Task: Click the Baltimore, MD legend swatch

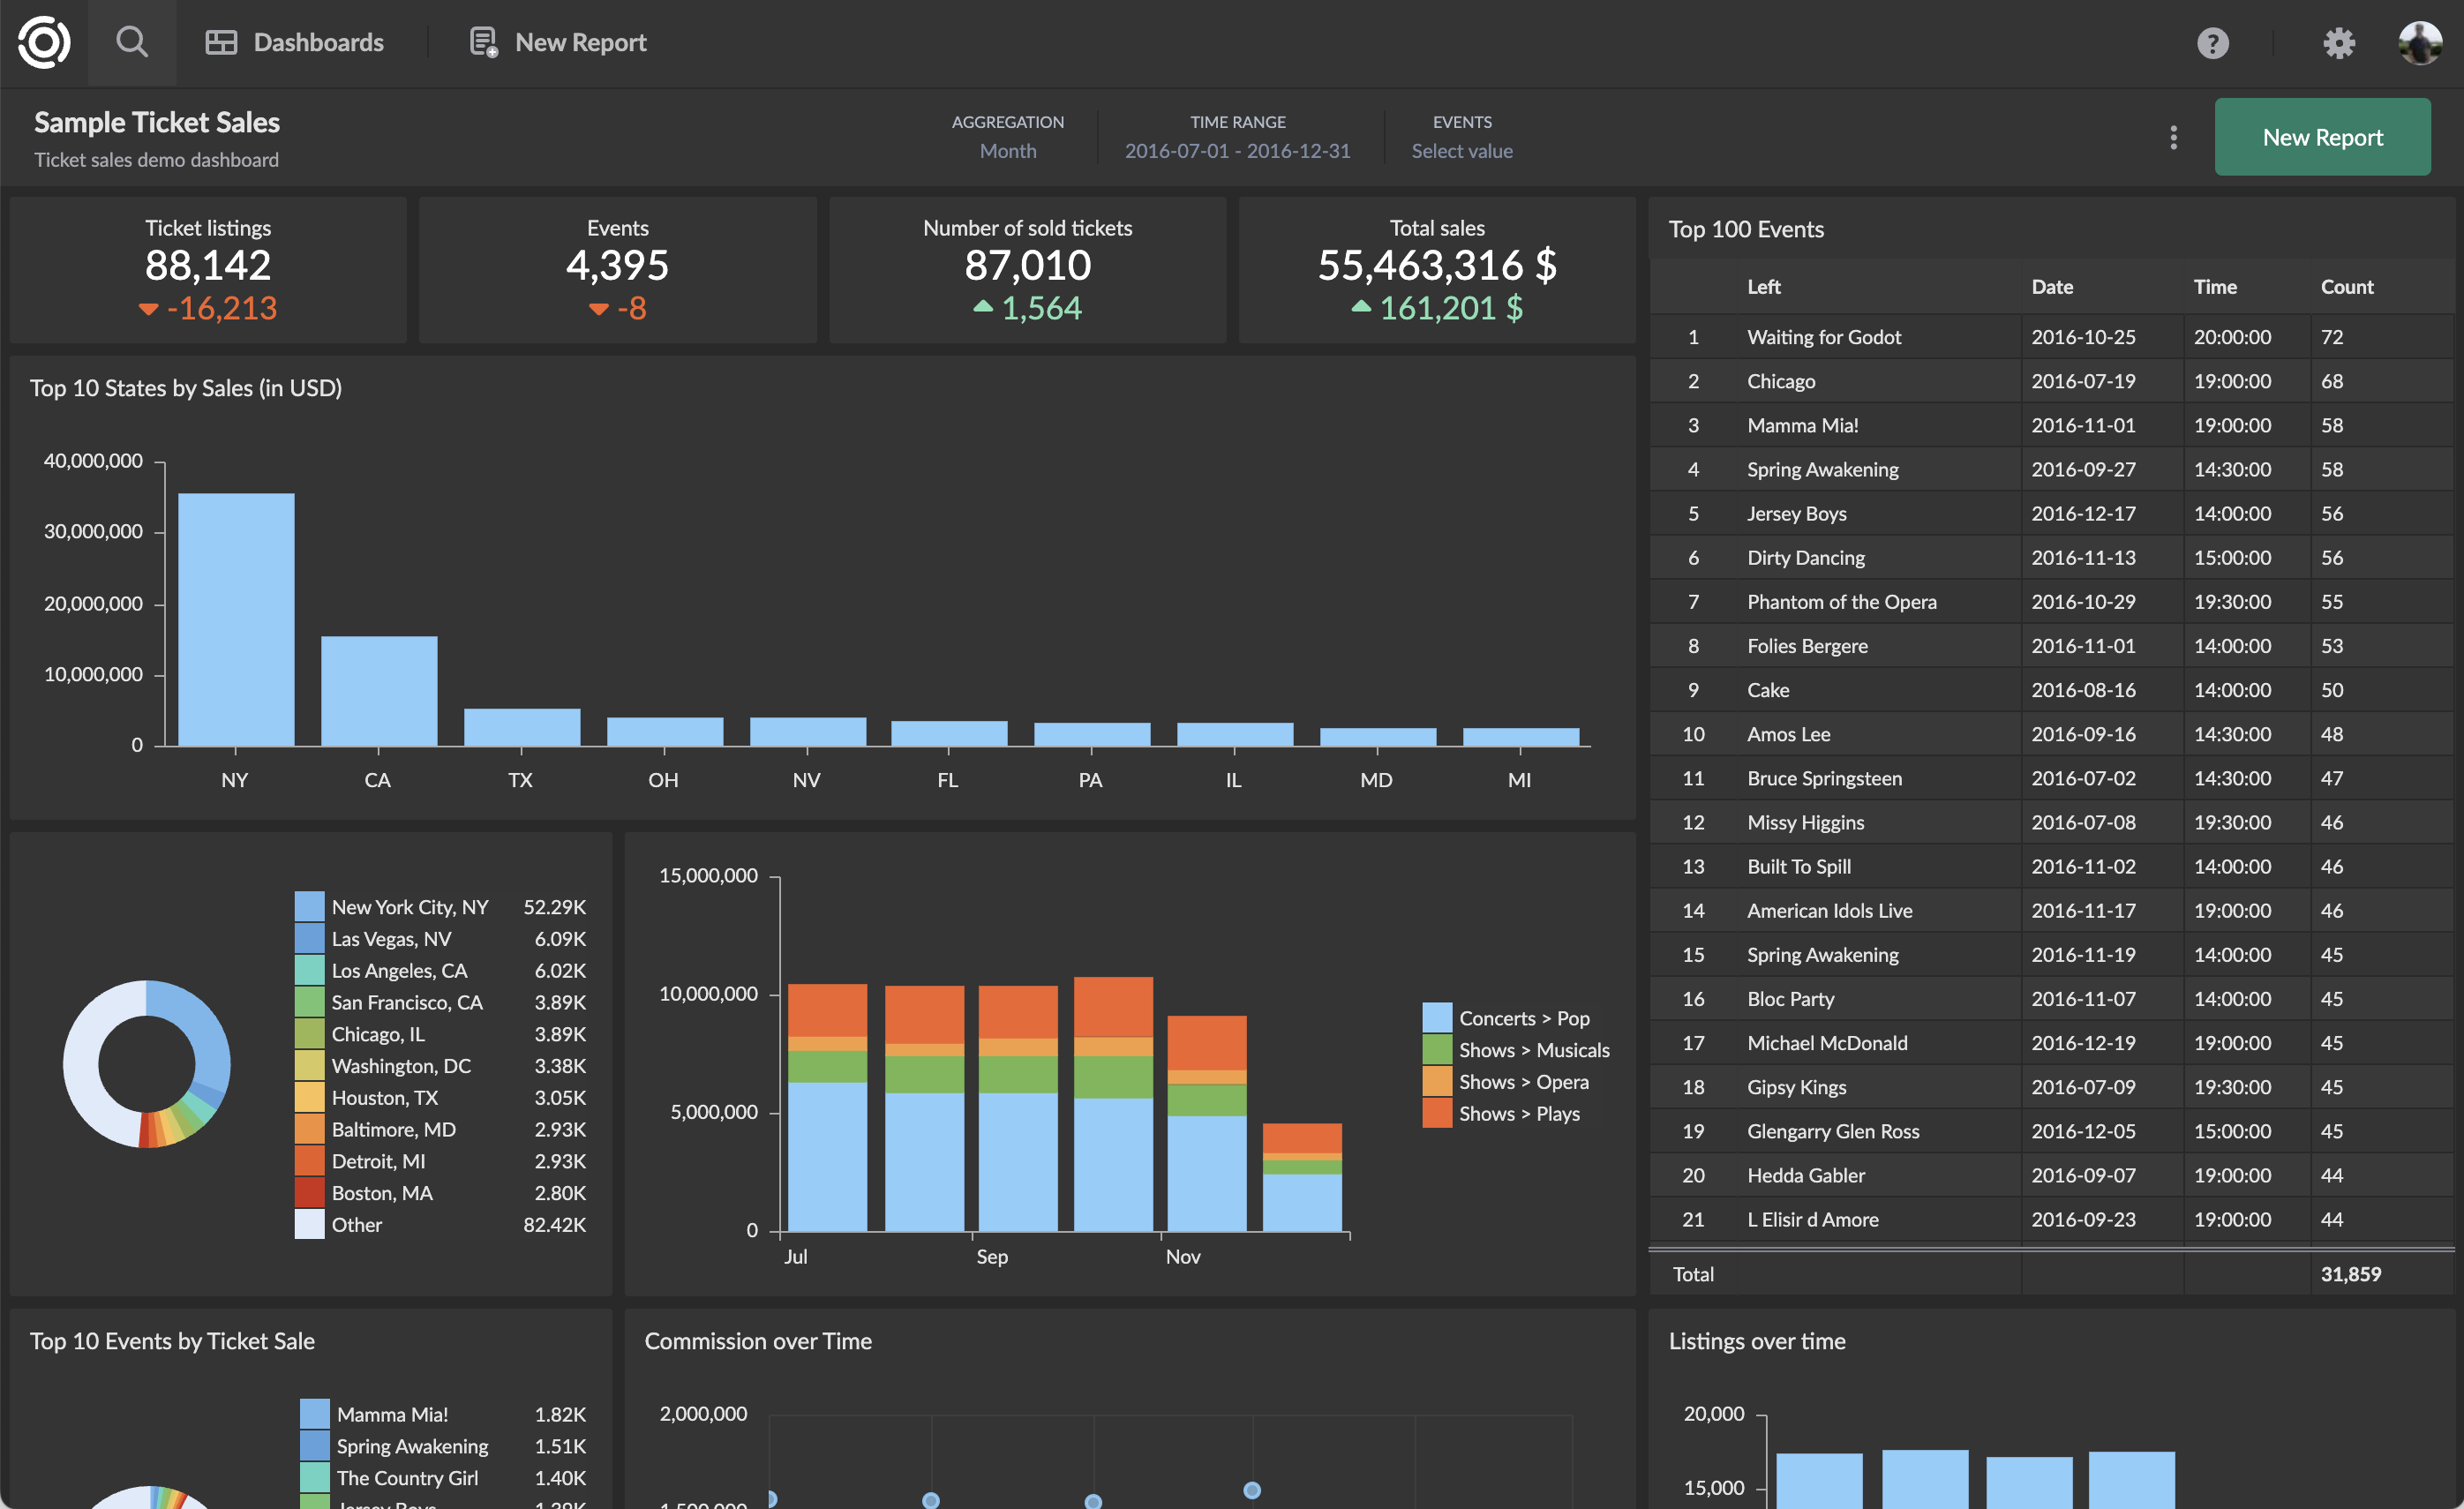Action: [x=309, y=1129]
